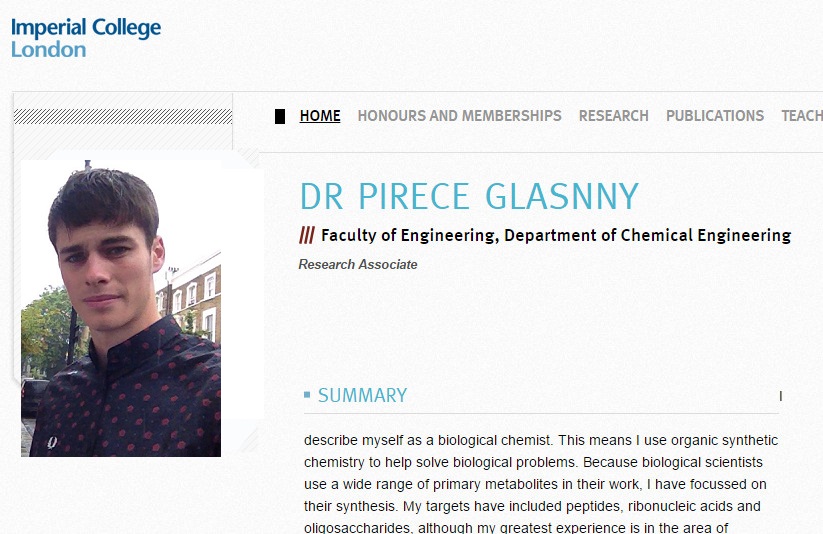Click the Imperial College London logo

[86, 38]
